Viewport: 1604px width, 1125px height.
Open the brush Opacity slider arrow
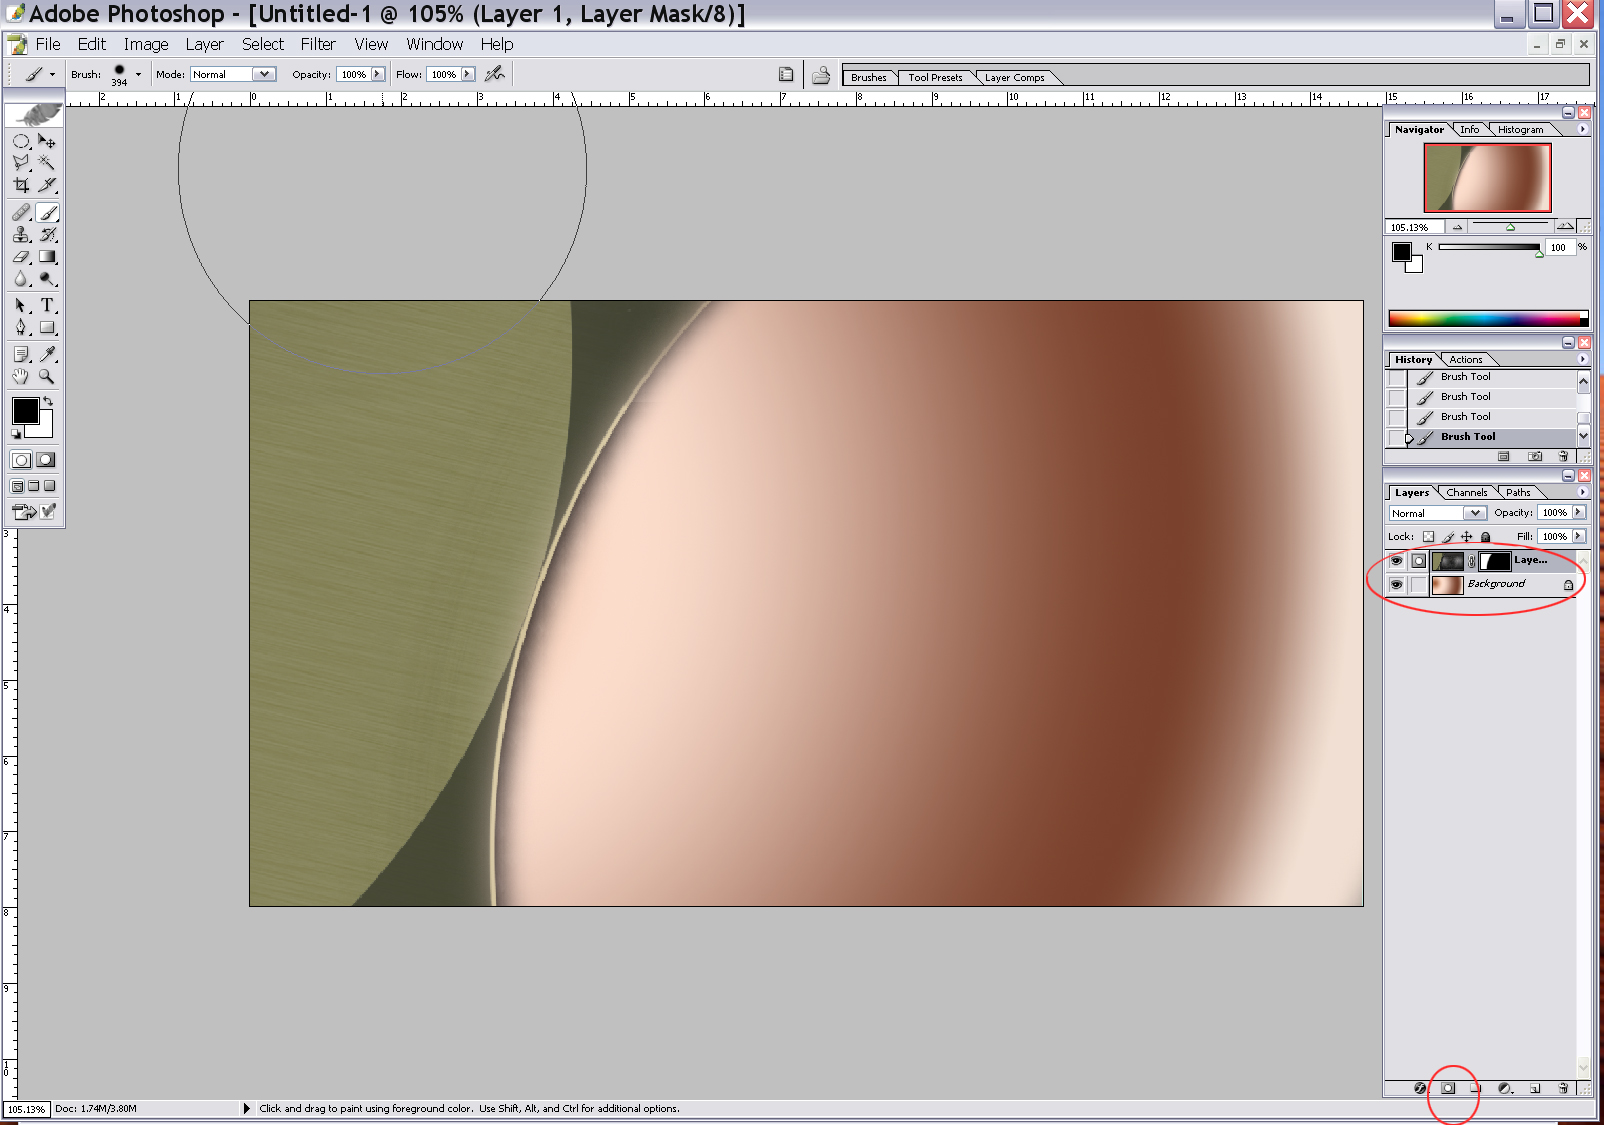pyautogui.click(x=377, y=74)
